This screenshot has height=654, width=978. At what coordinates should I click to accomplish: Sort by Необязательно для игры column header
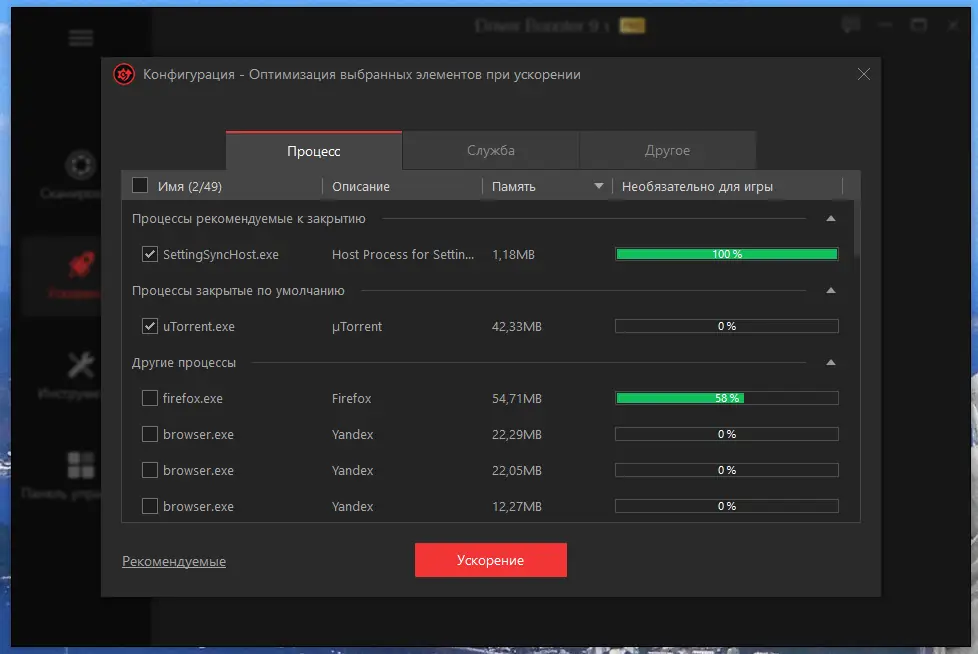point(697,186)
